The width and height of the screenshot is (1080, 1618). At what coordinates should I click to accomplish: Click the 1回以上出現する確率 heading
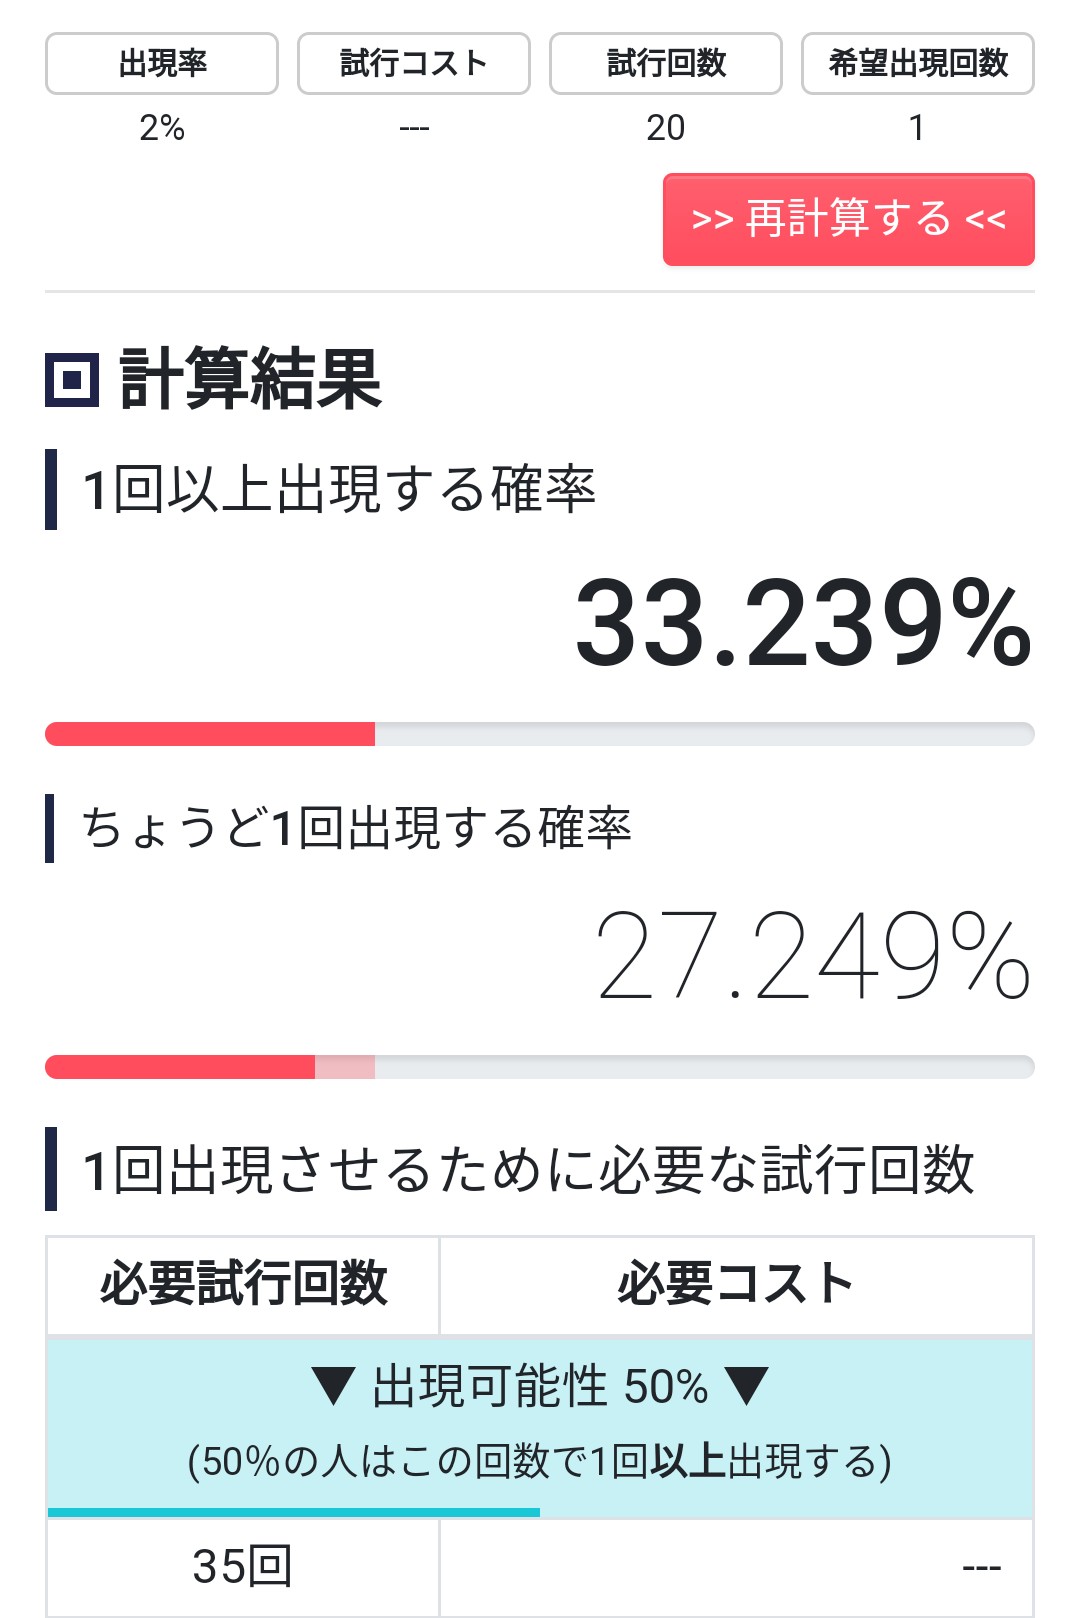click(x=338, y=490)
